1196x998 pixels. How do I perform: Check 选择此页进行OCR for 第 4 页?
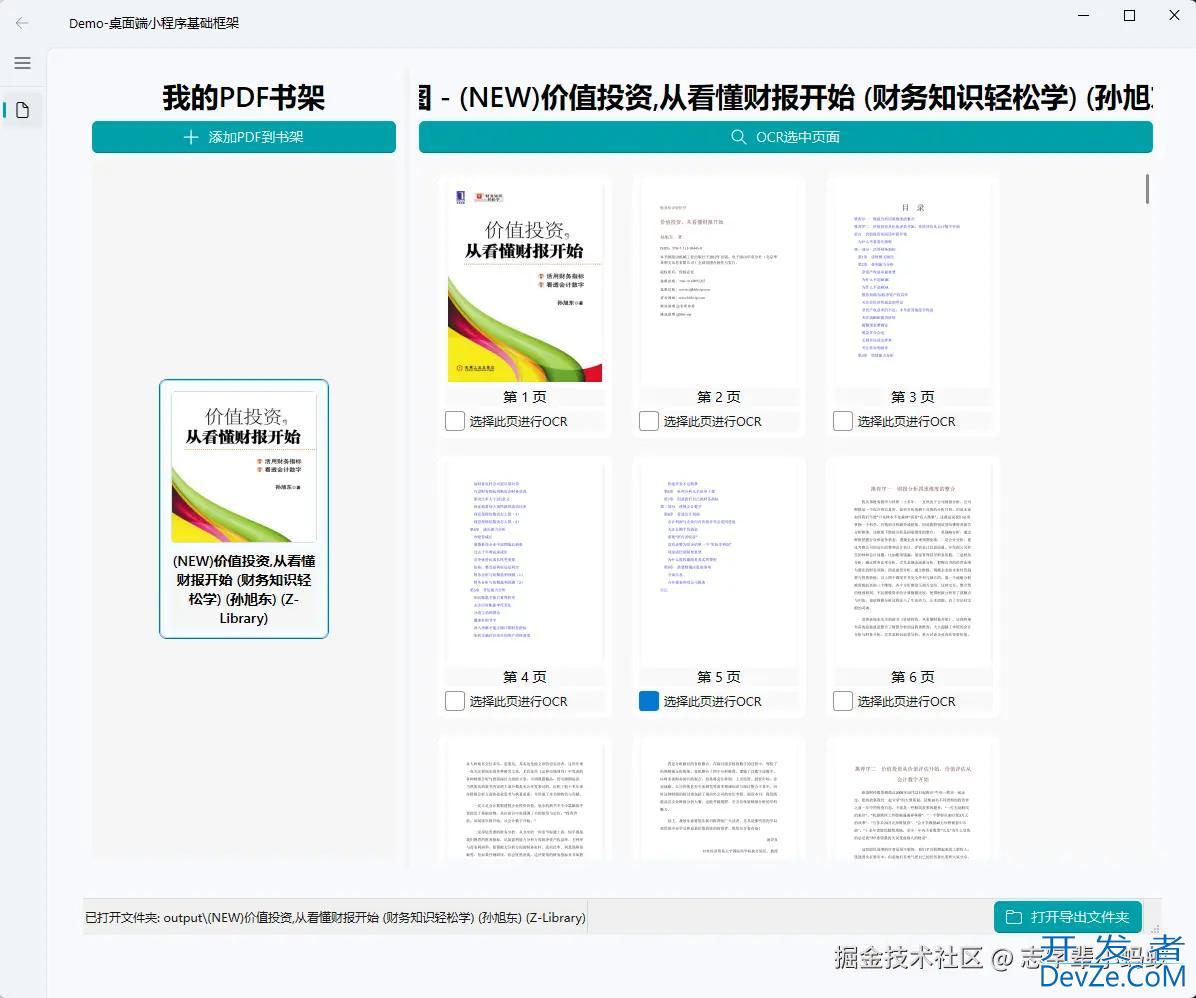click(455, 701)
